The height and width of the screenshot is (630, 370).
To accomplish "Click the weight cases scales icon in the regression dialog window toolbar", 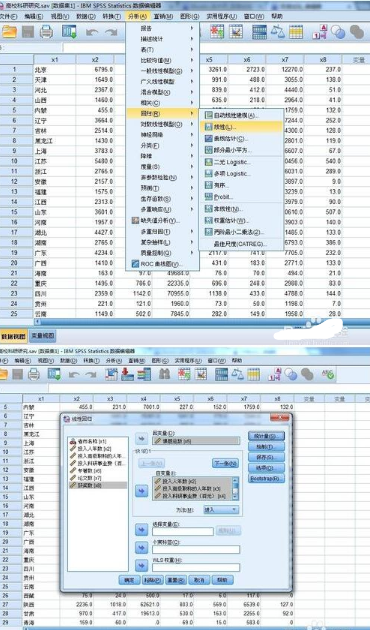I will (x=237, y=374).
